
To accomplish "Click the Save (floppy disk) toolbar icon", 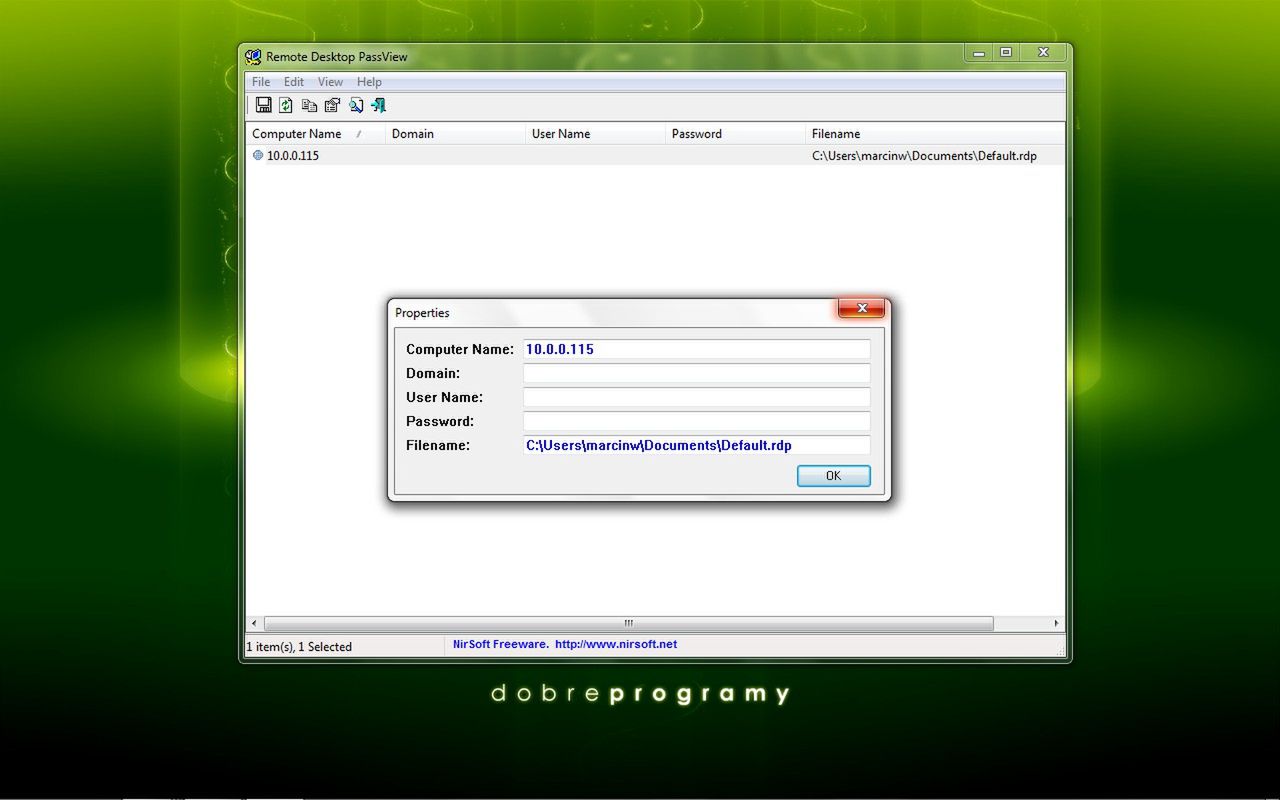I will point(264,105).
